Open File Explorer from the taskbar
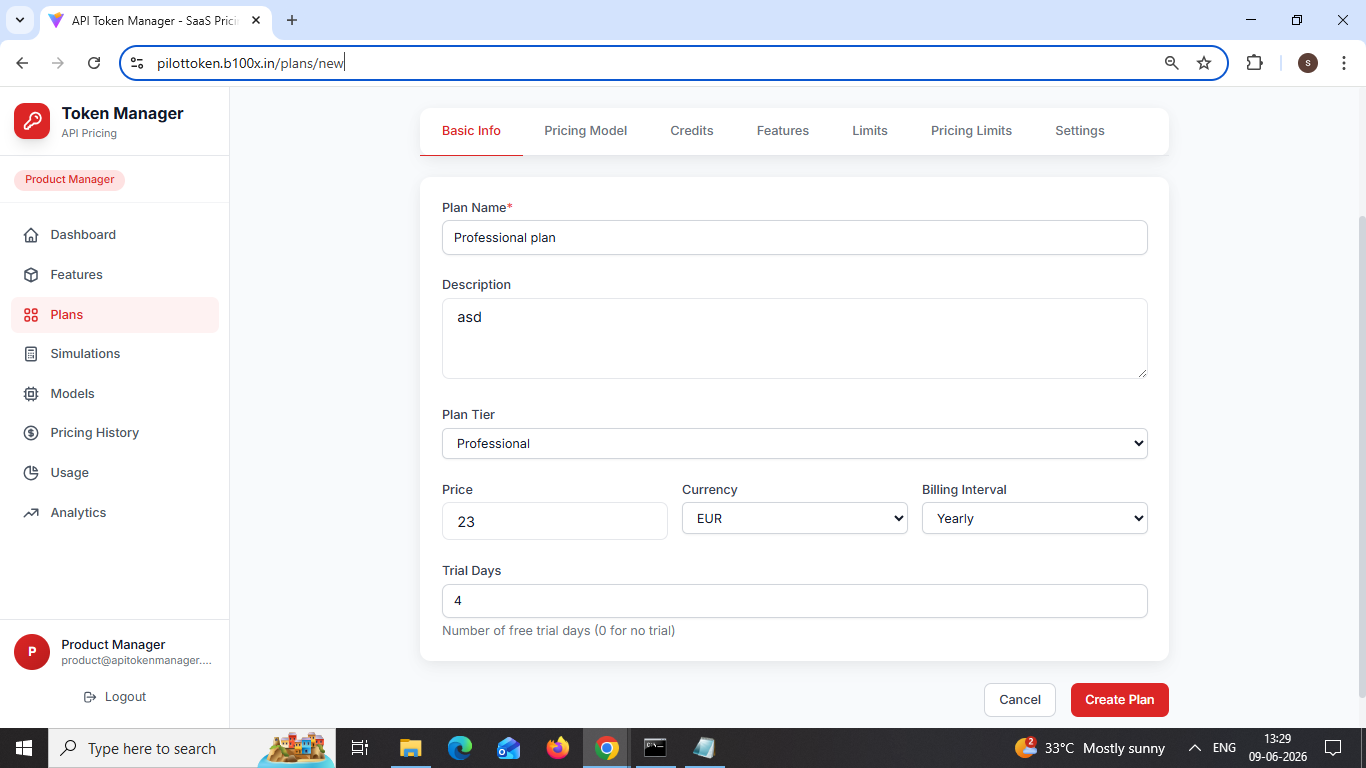The image size is (1366, 768). 411,748
